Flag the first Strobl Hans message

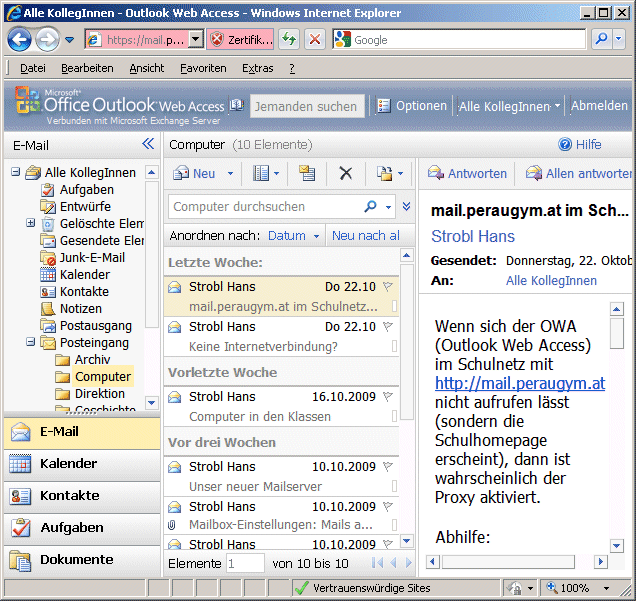(388, 287)
